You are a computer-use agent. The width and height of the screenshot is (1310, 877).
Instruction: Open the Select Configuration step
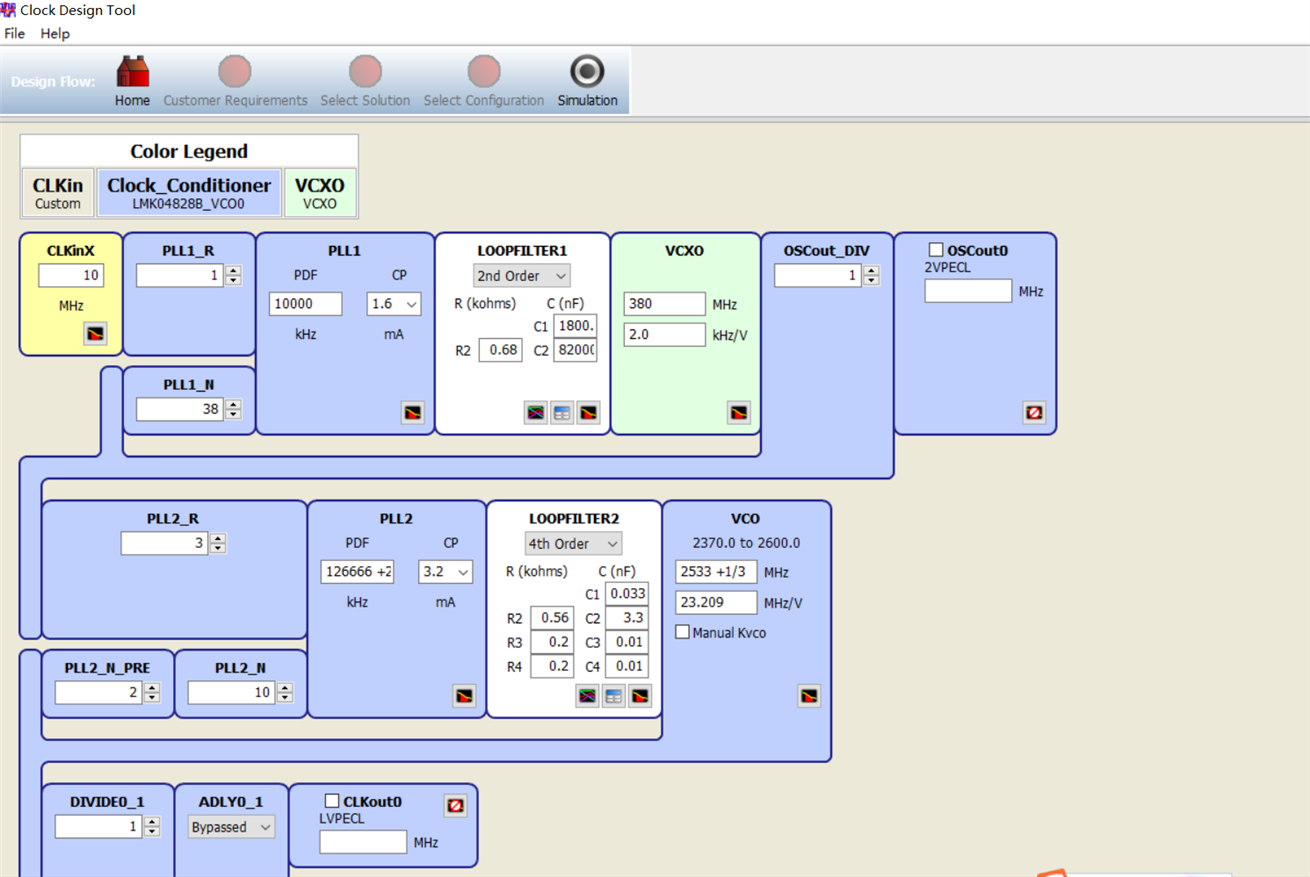click(484, 81)
